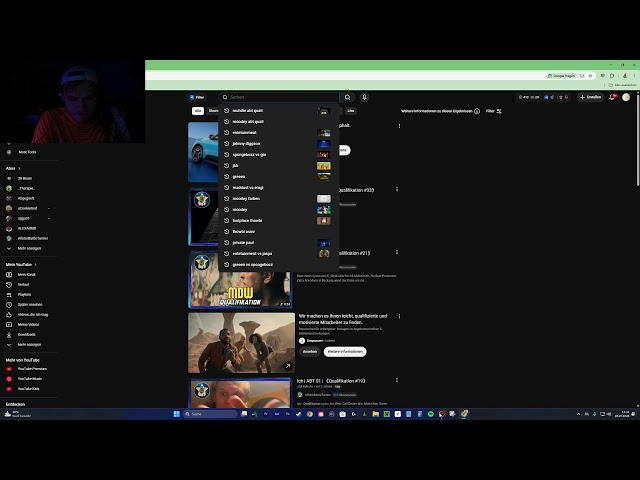Open Windows Start menu

(177, 414)
